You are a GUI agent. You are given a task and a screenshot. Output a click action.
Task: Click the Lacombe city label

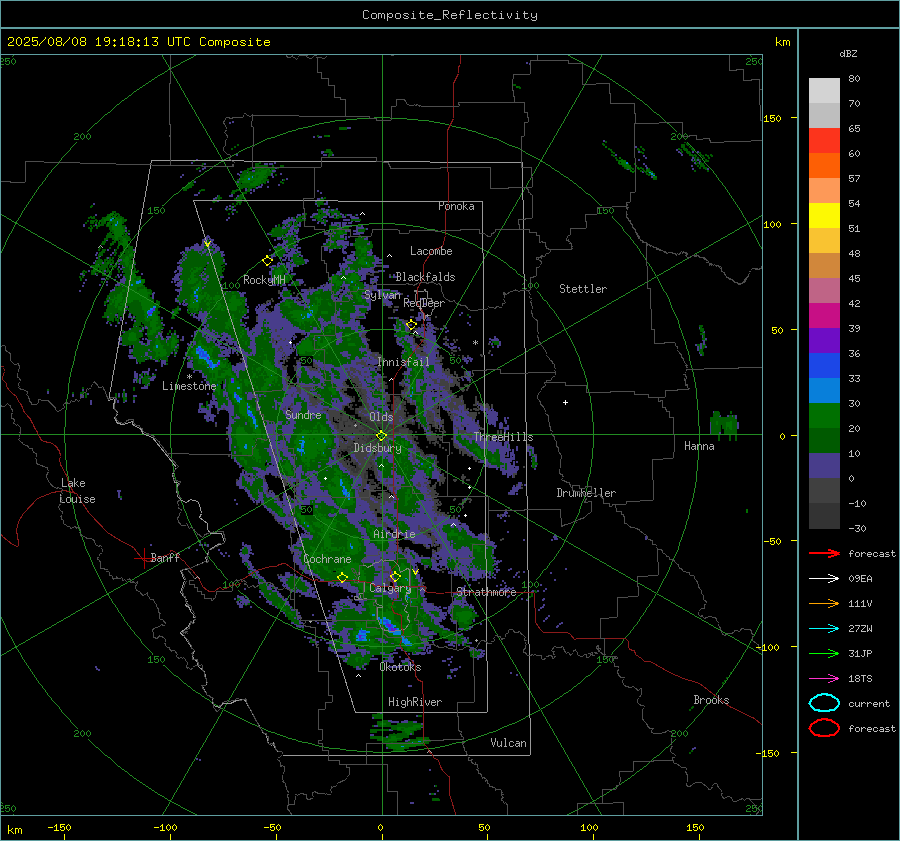click(x=431, y=251)
